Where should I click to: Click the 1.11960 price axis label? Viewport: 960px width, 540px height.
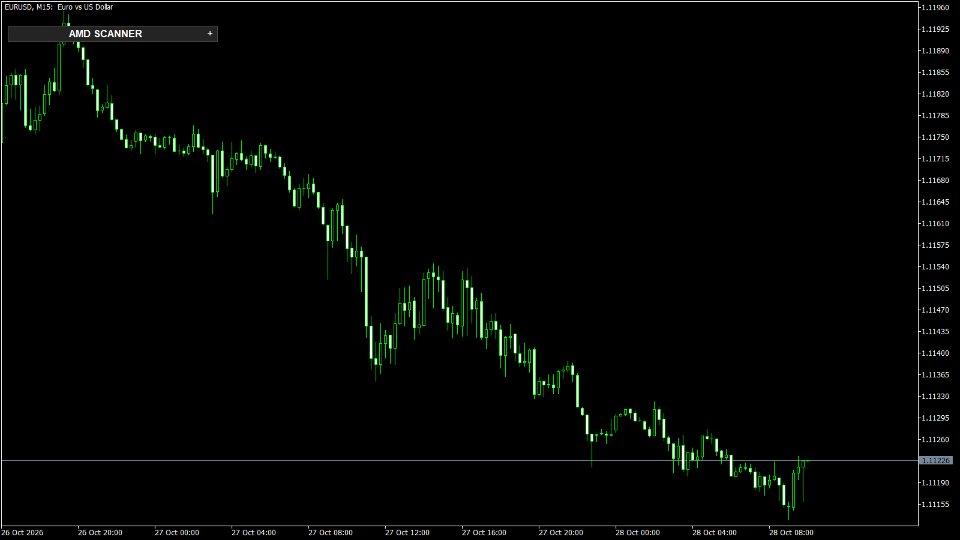[935, 7]
